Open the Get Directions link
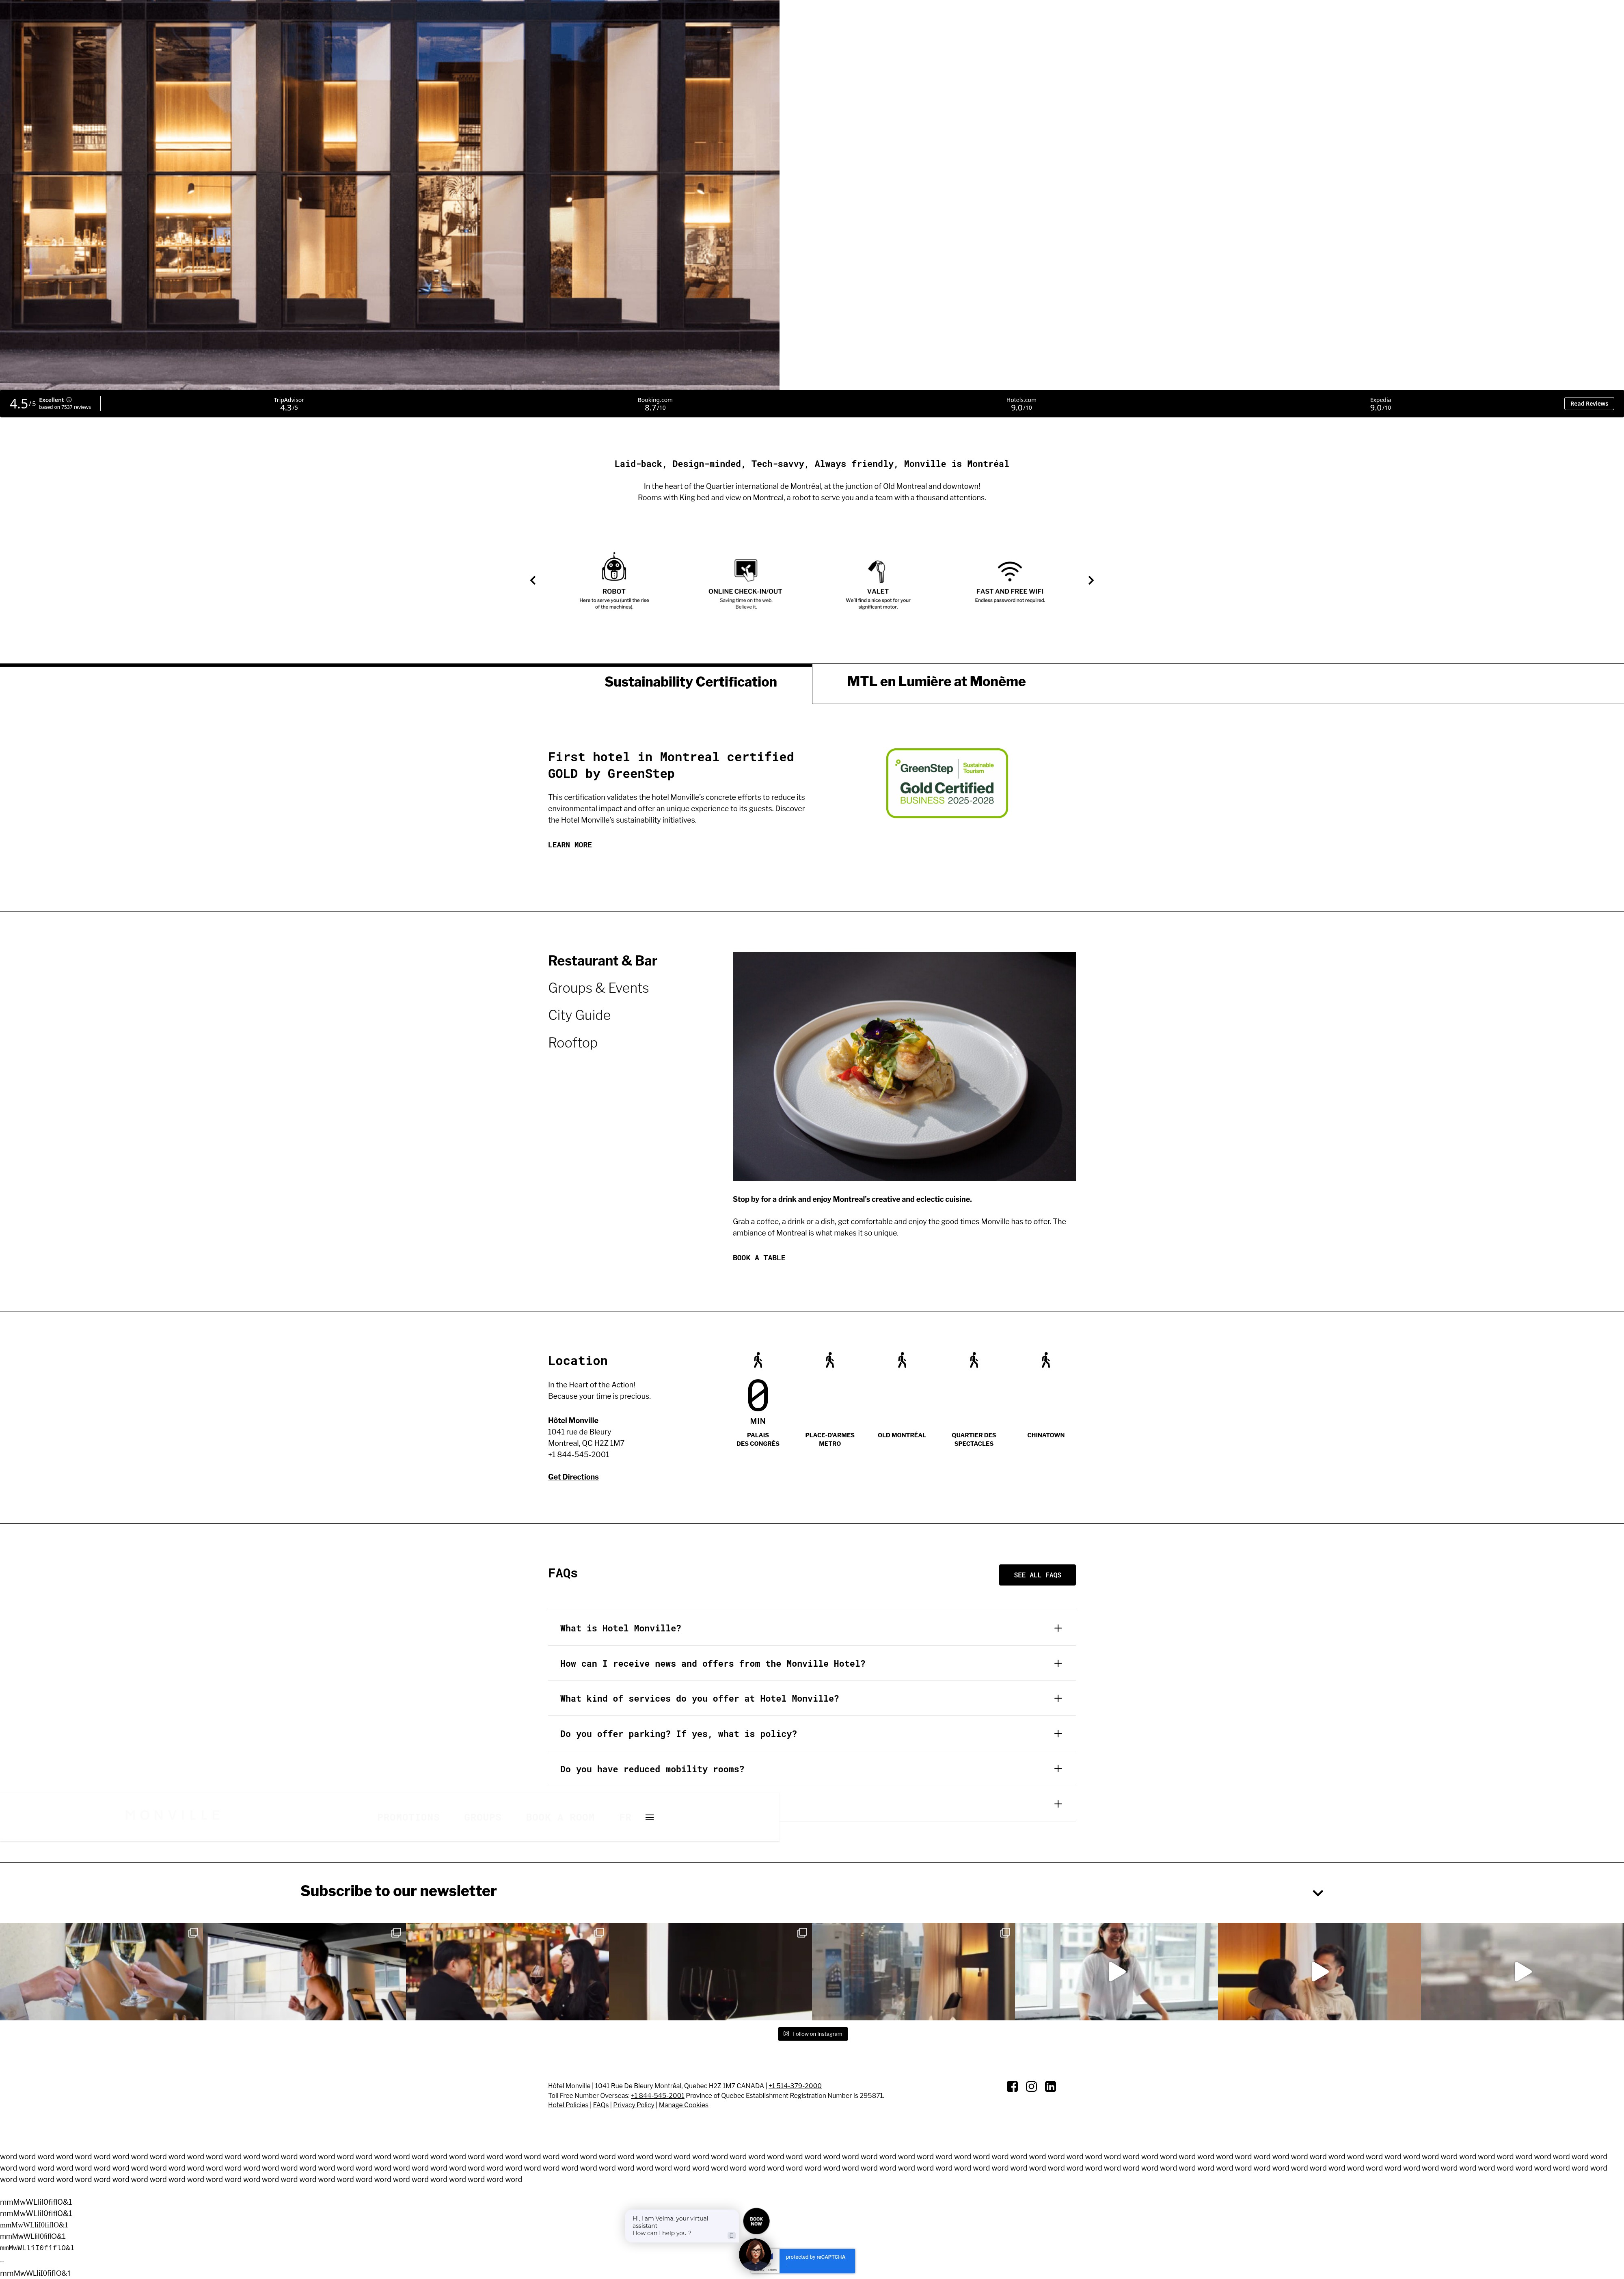The image size is (1624, 2279). 573,1477
